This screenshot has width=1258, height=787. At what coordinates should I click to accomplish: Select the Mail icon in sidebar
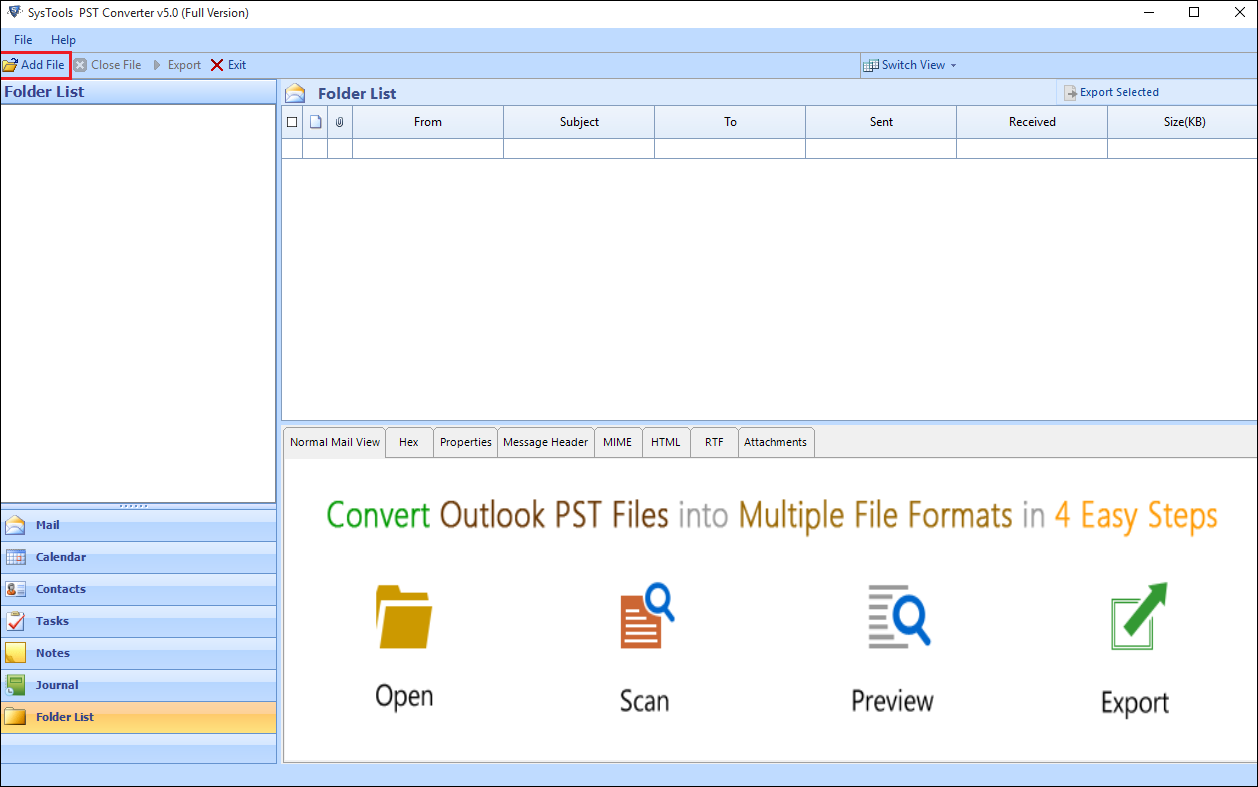point(16,526)
